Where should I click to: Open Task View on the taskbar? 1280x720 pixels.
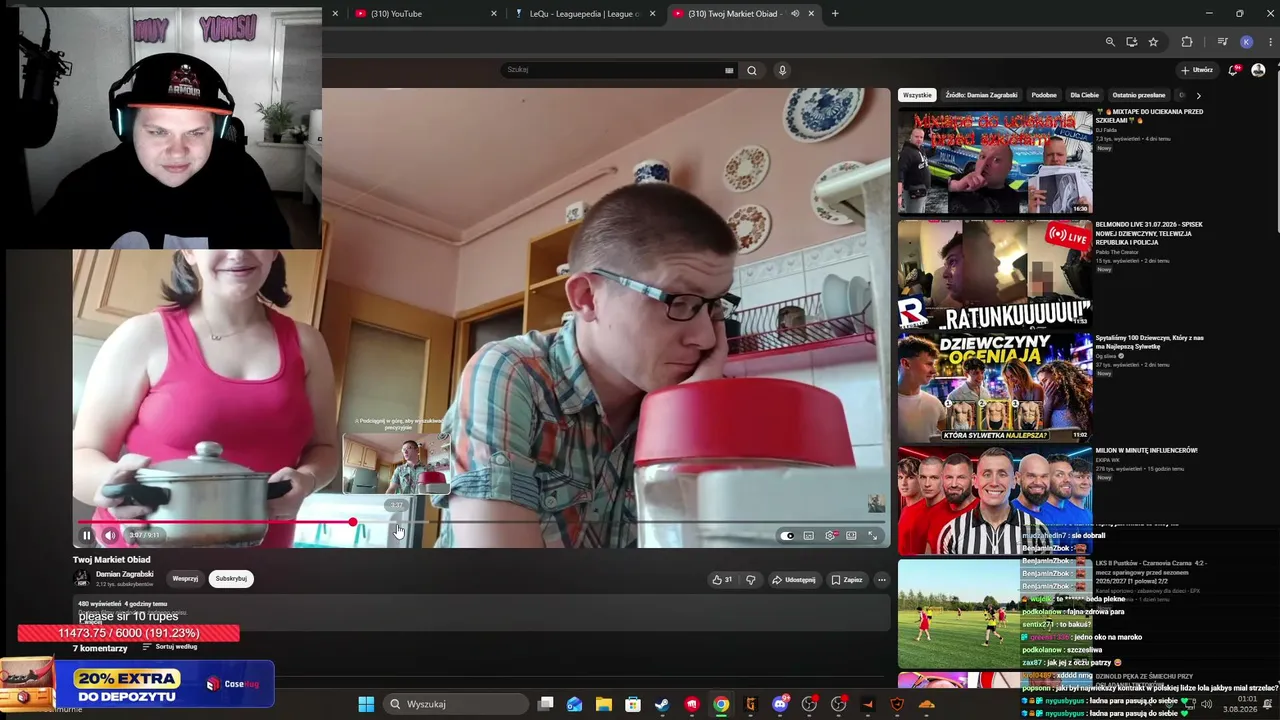click(545, 704)
